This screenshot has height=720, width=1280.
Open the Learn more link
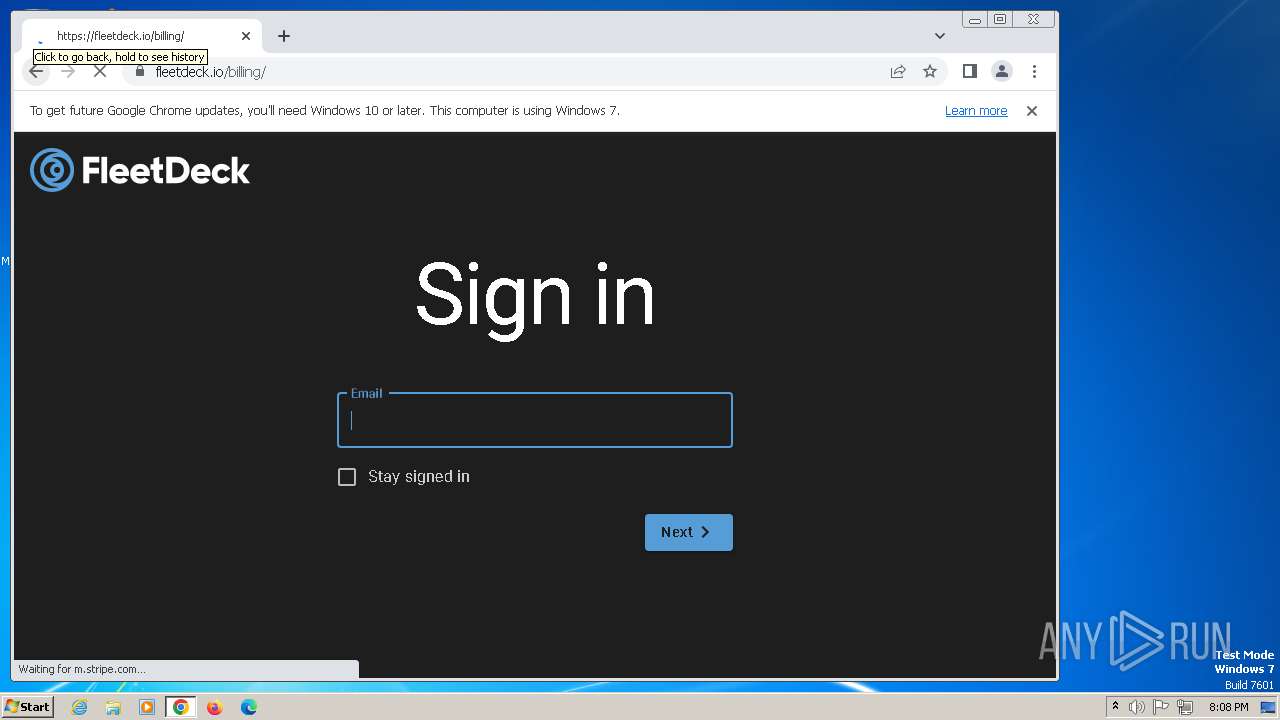[976, 111]
